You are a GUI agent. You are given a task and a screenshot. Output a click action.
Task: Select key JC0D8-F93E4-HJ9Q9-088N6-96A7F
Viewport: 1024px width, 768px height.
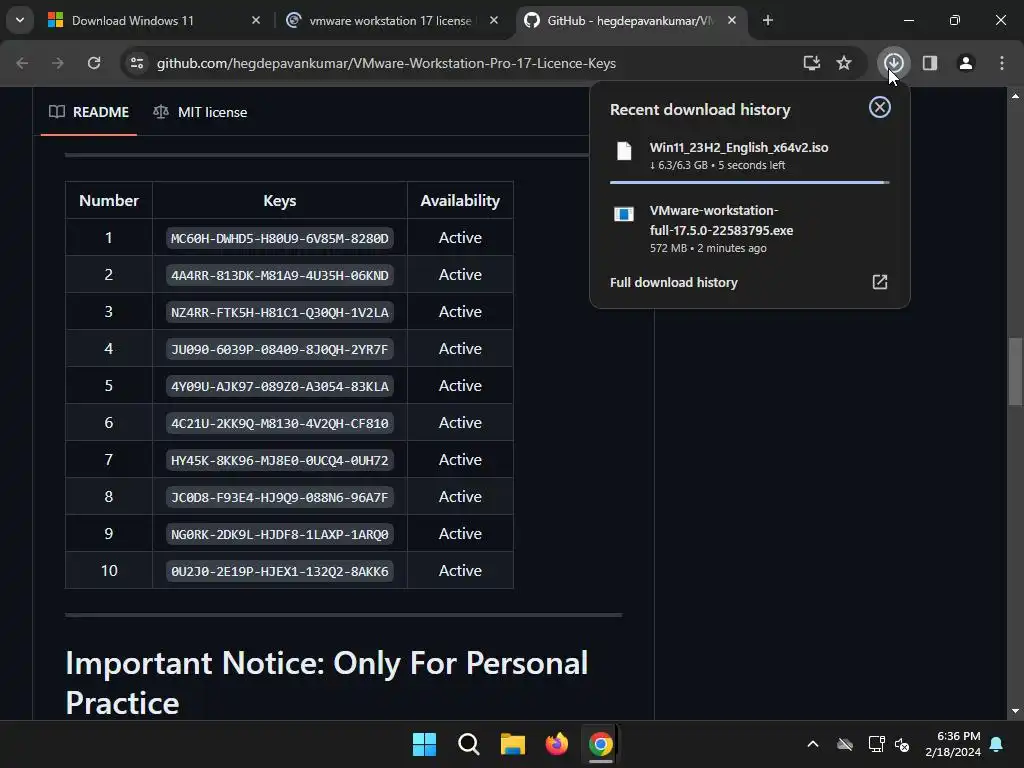(280, 497)
